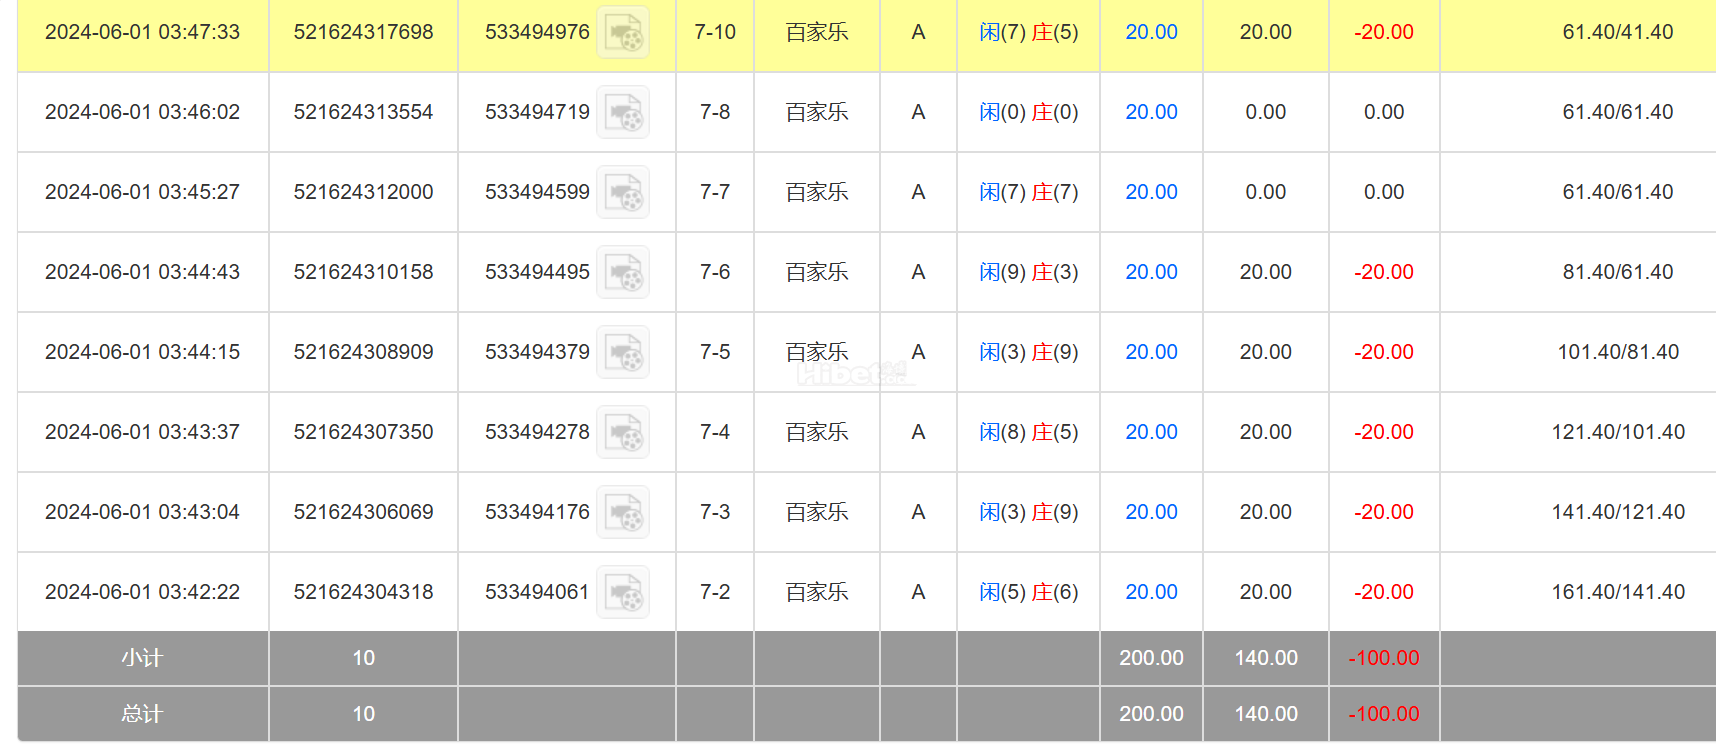Screen dimensions: 1716x747
Task: Click result 闲(8) 庄(5) cell
Action: [1028, 432]
